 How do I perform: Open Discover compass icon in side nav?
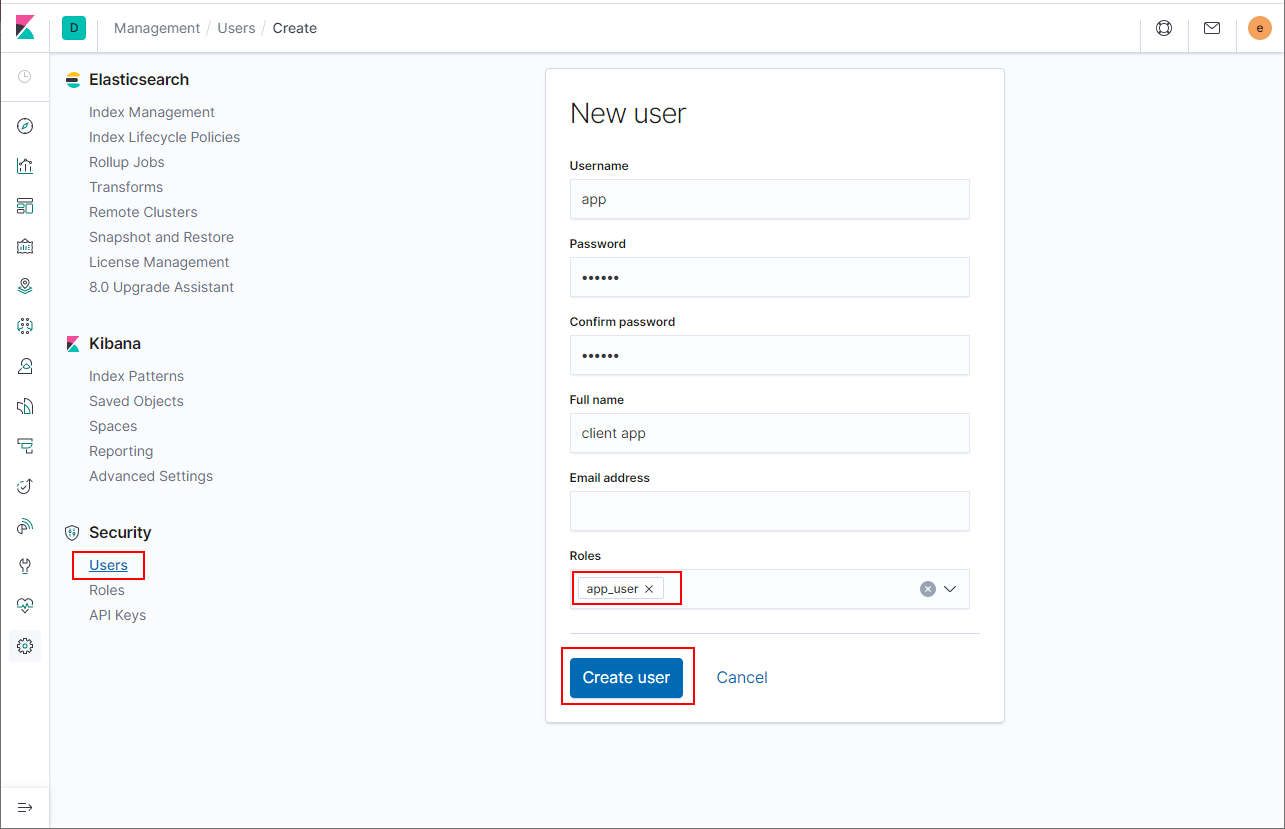25,126
